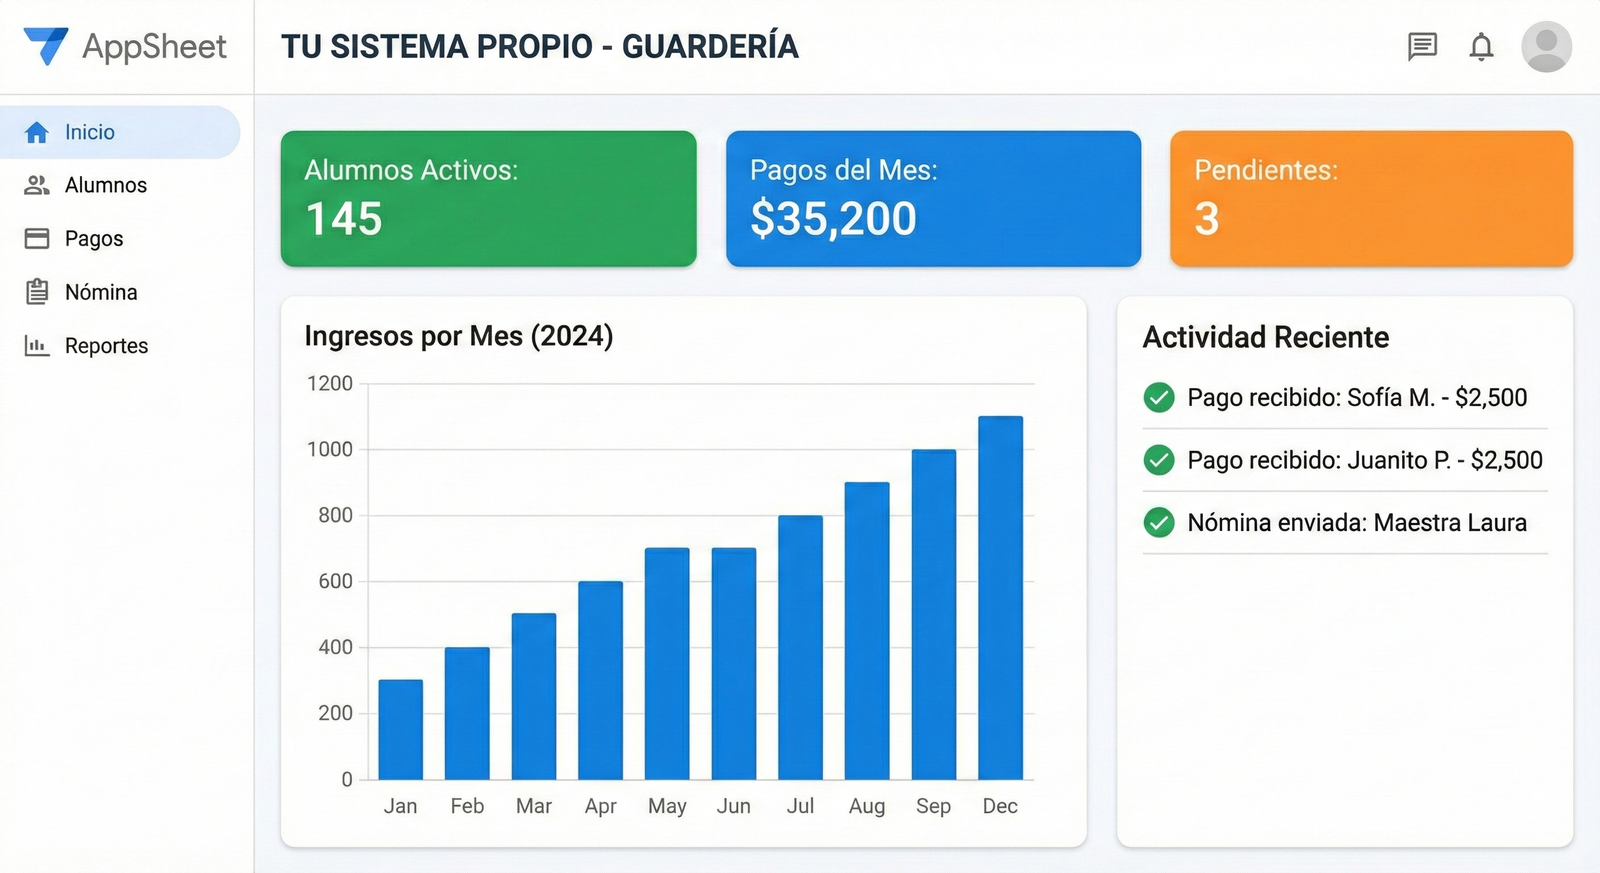This screenshot has height=873, width=1600.
Task: Click the checkmark next to Juanito P. payment
Action: pos(1159,460)
